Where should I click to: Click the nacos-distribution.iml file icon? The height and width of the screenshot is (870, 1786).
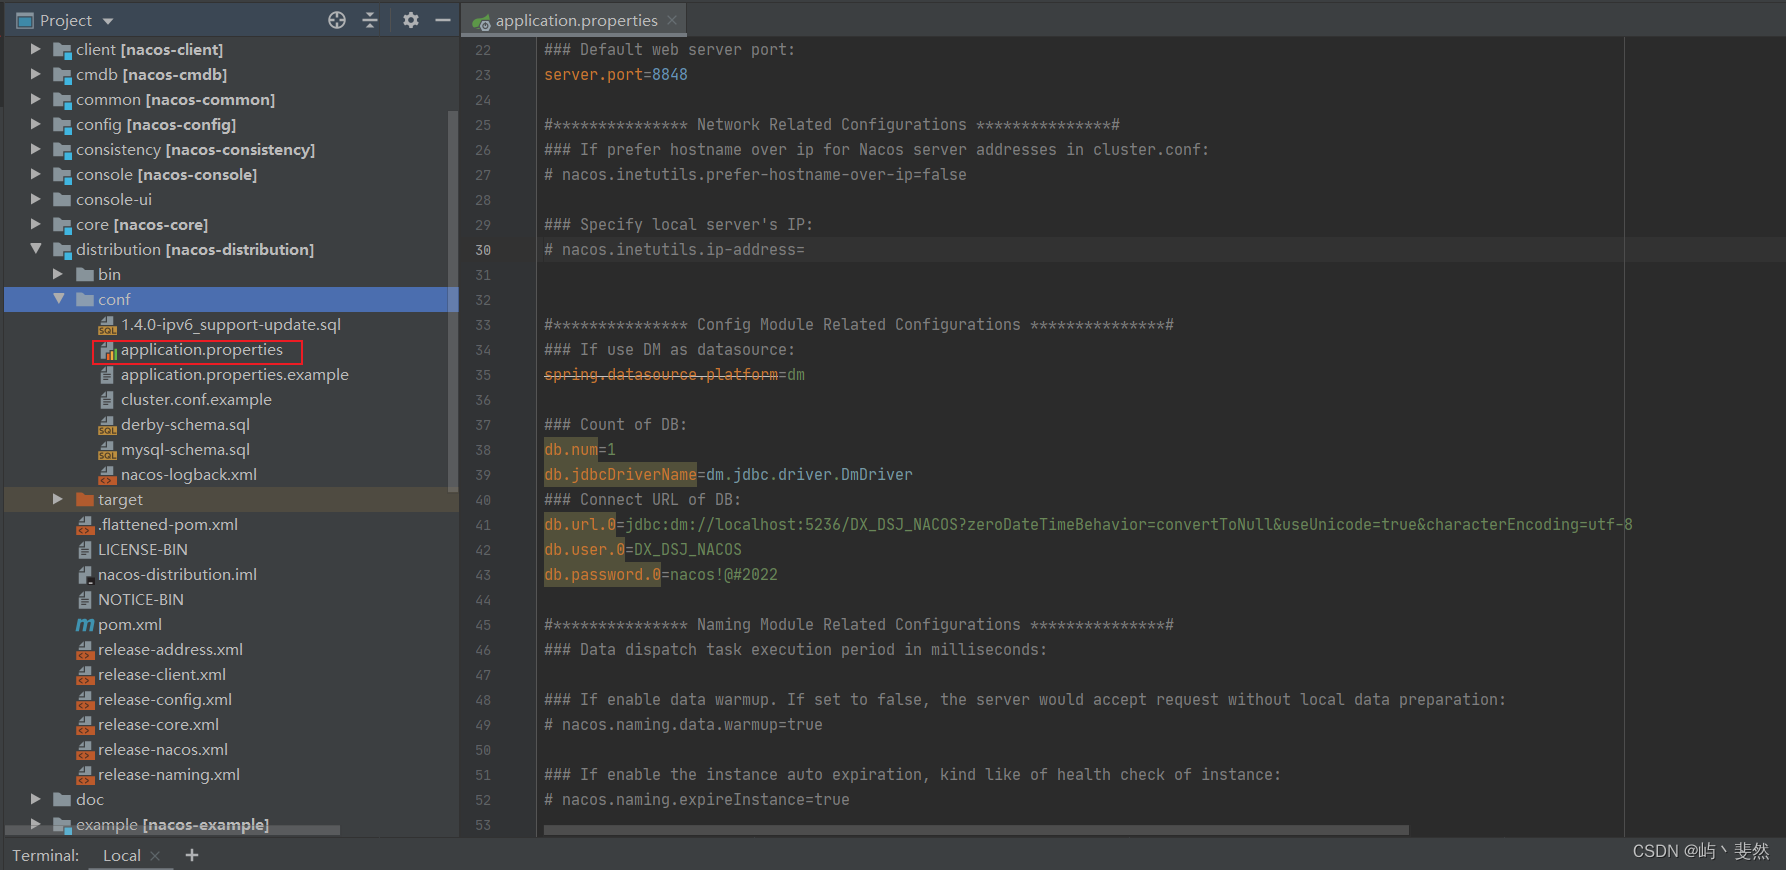pyautogui.click(x=85, y=575)
